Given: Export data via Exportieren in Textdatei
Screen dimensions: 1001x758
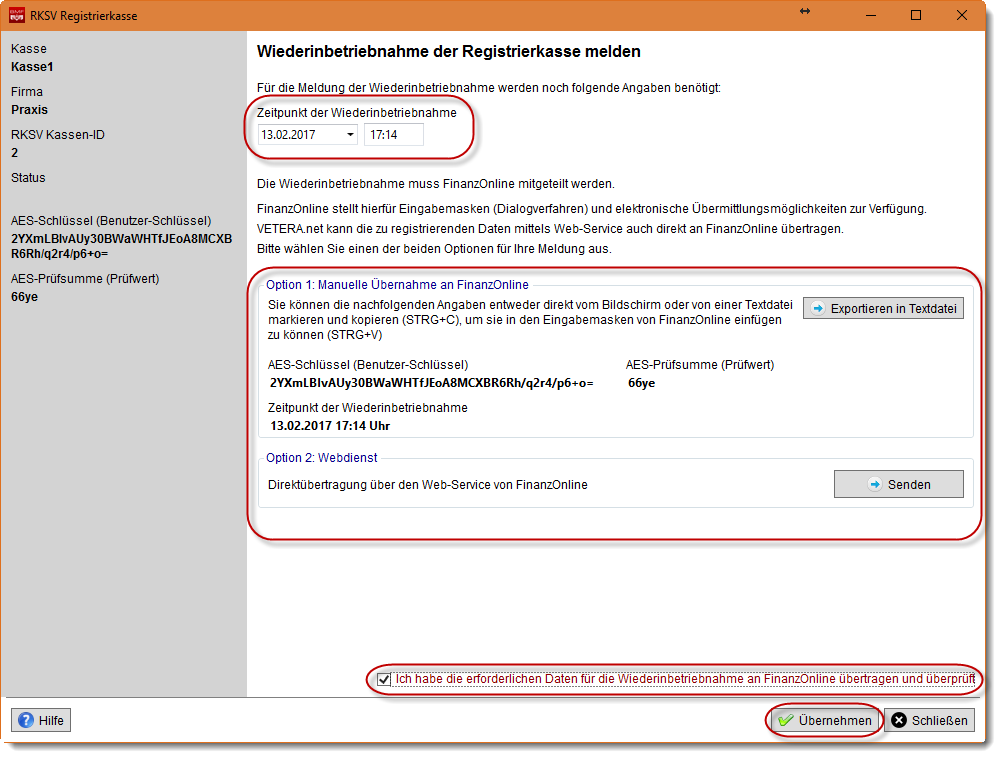Looking at the screenshot, I should point(883,309).
